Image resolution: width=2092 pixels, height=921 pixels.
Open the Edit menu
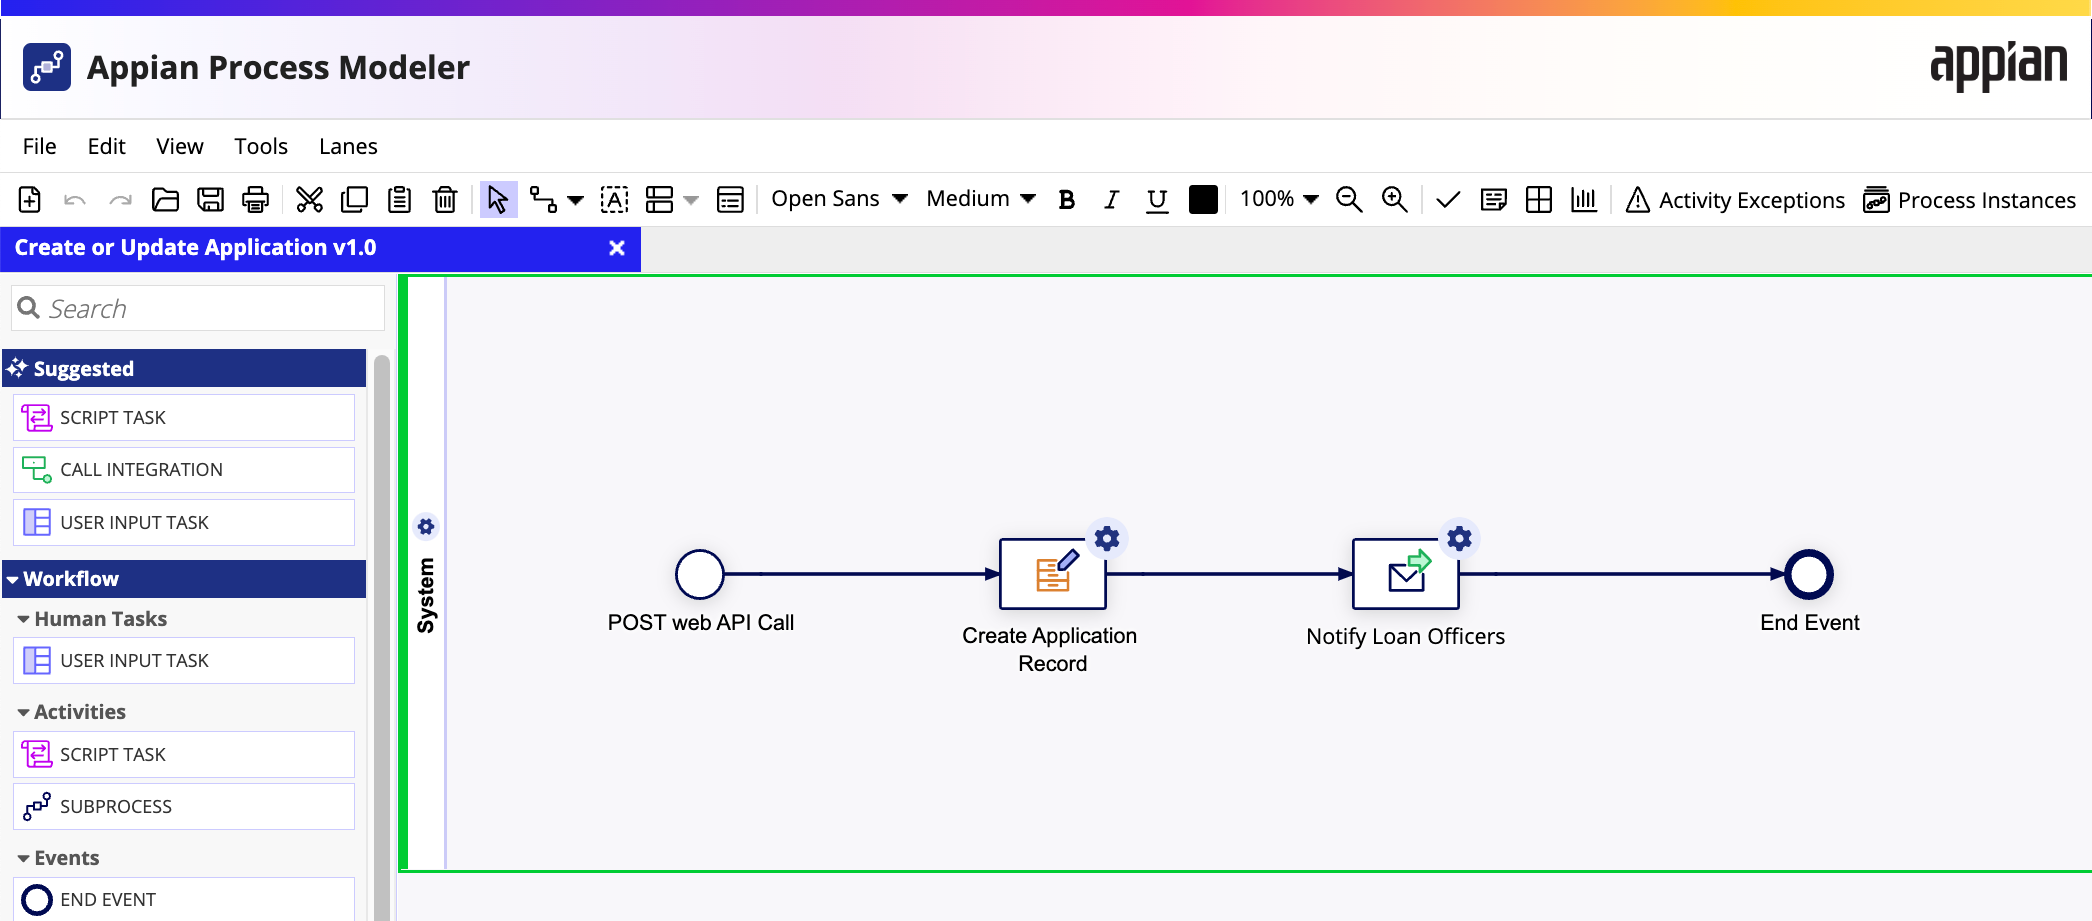106,146
